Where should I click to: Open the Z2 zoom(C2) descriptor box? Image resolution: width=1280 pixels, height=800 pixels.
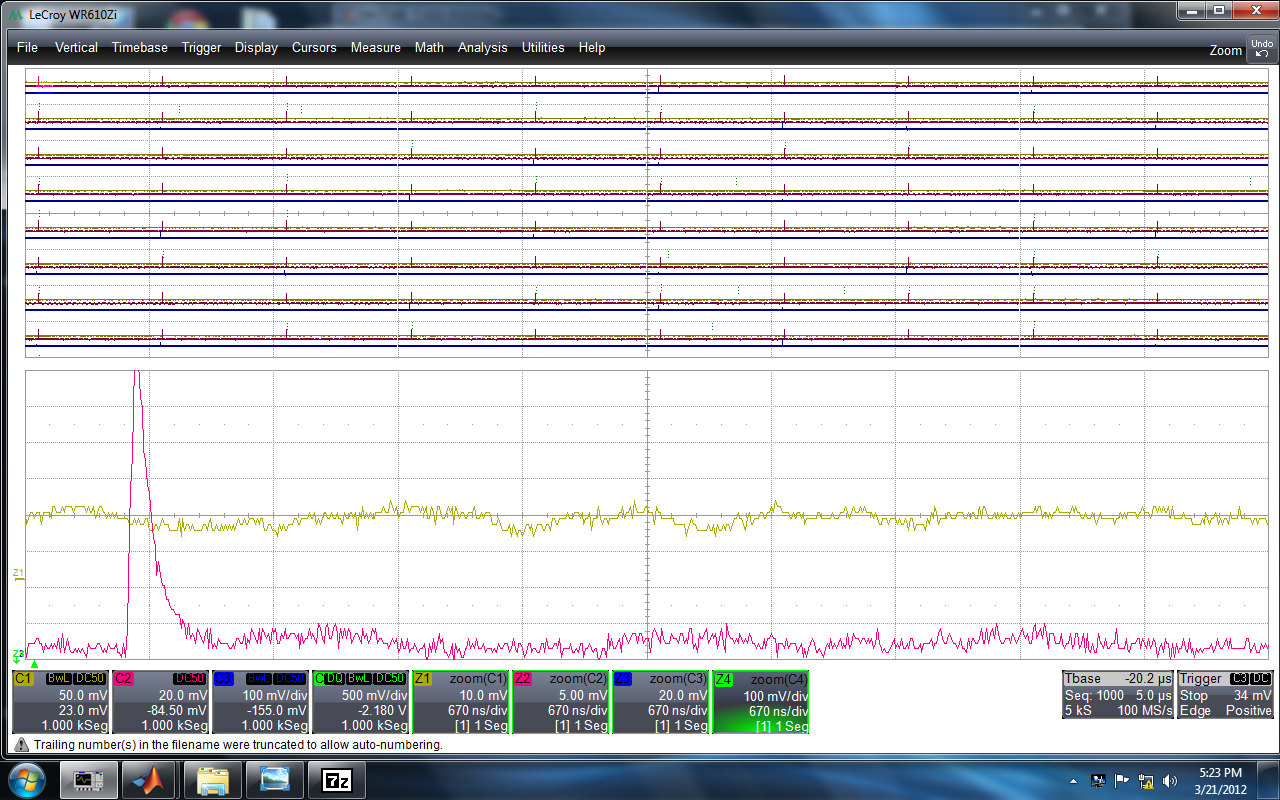[560, 702]
